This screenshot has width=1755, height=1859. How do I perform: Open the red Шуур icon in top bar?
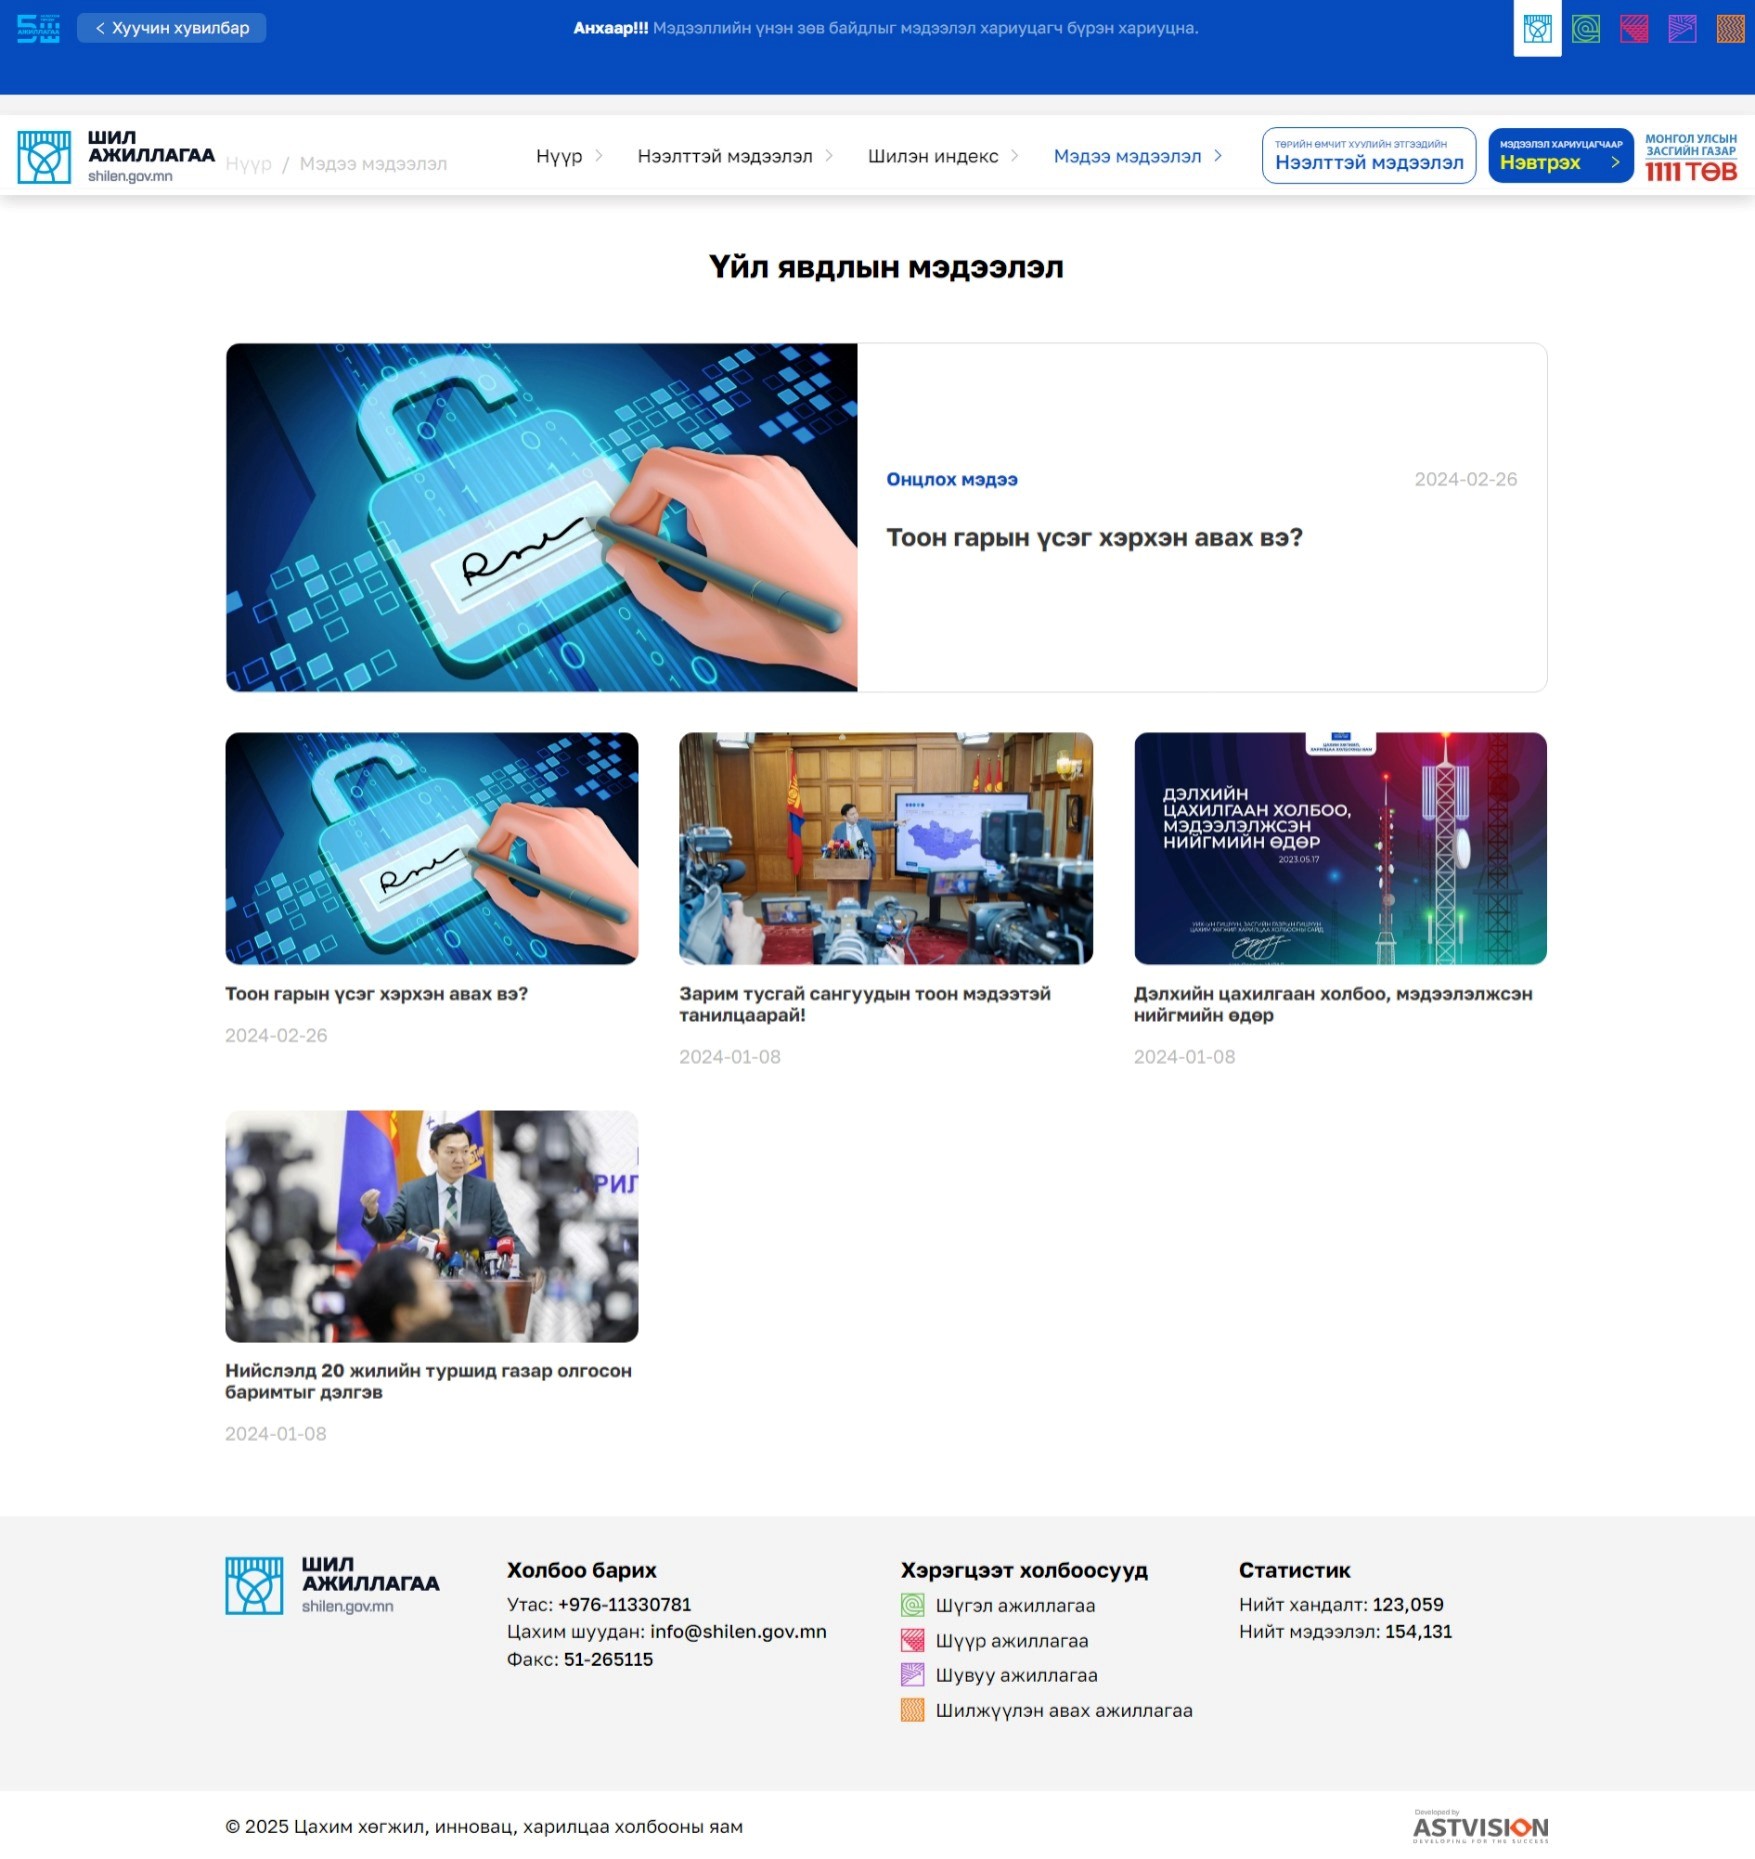click(x=1634, y=29)
